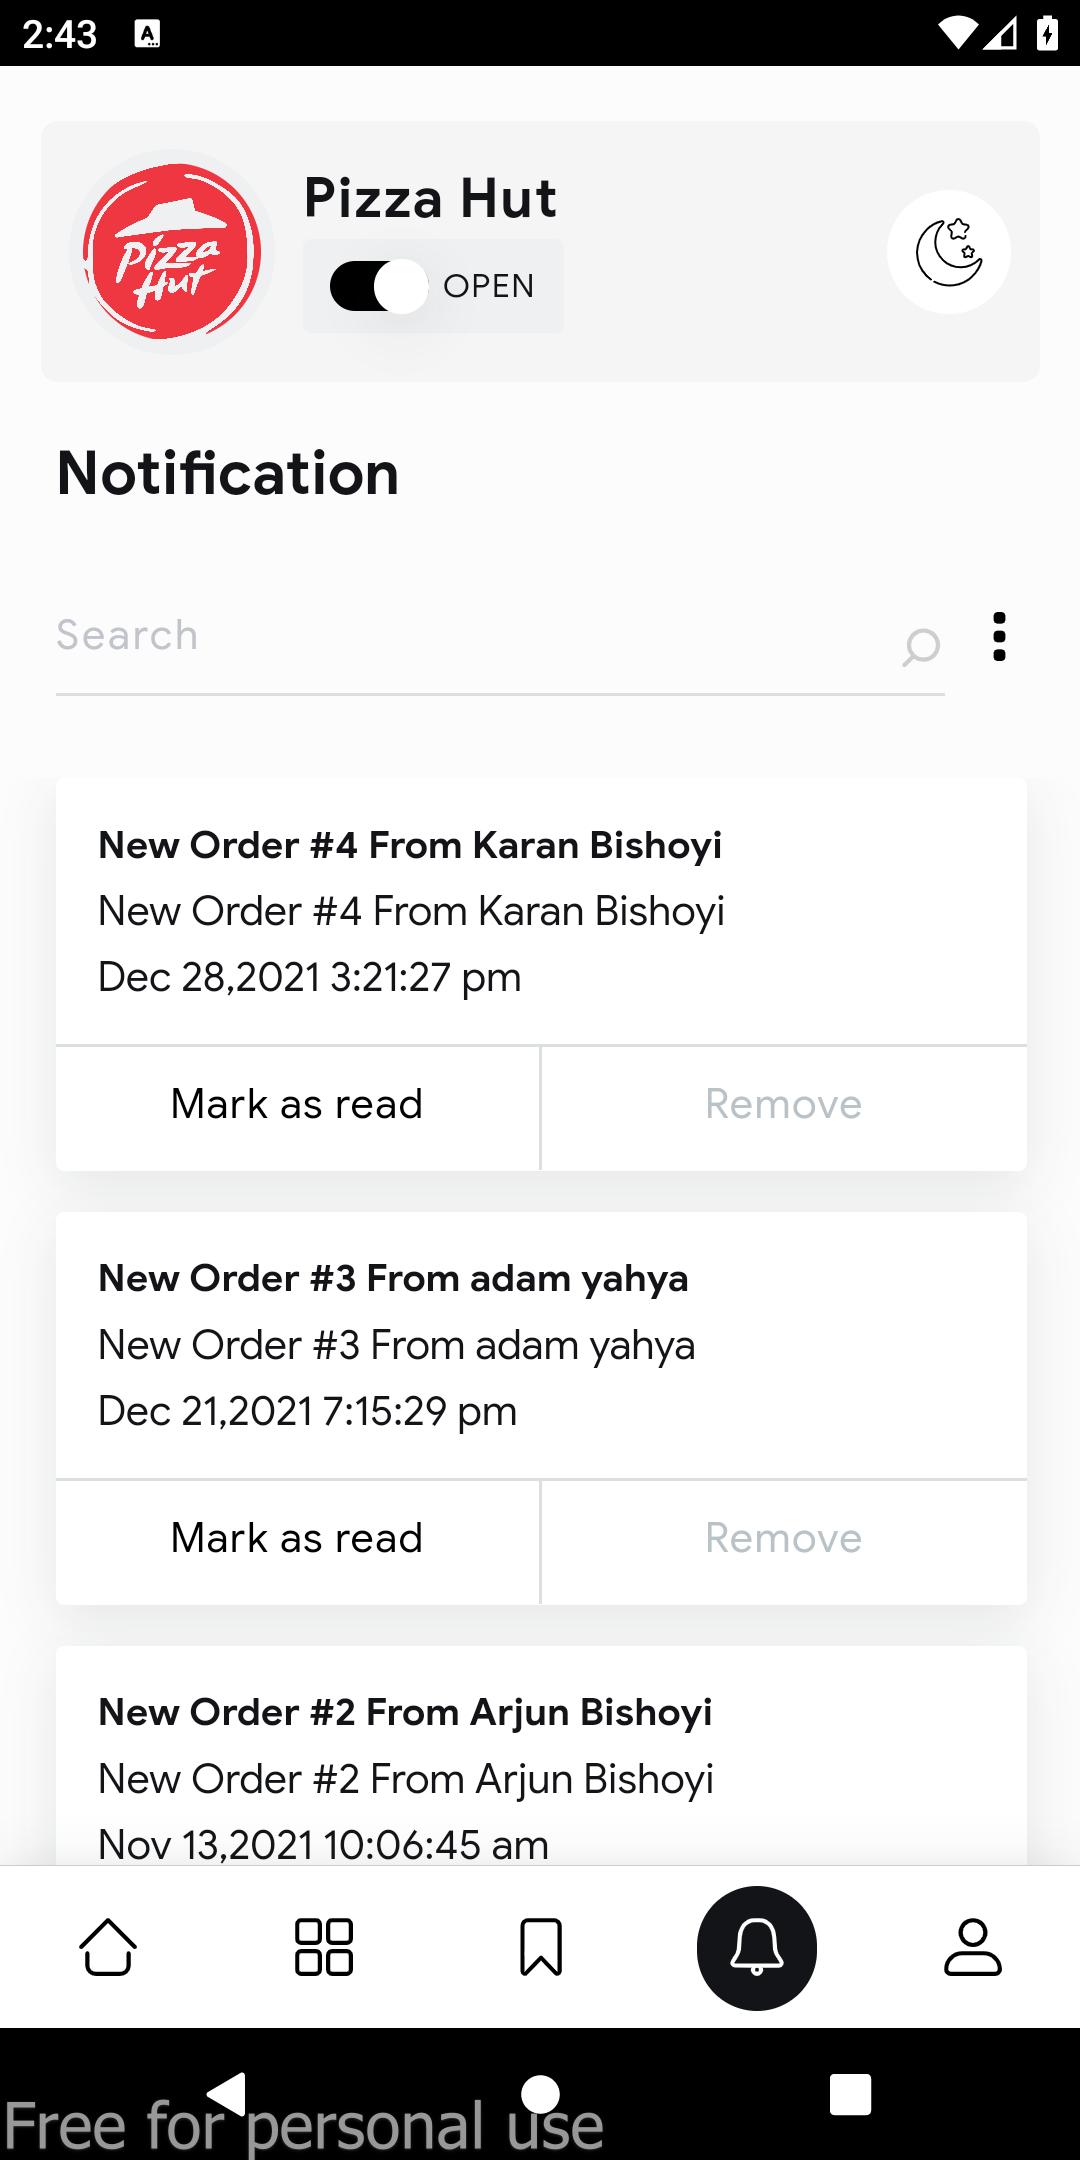This screenshot has width=1080, height=2160.
Task: Tap the Pizza Hut logo
Action: 172,252
